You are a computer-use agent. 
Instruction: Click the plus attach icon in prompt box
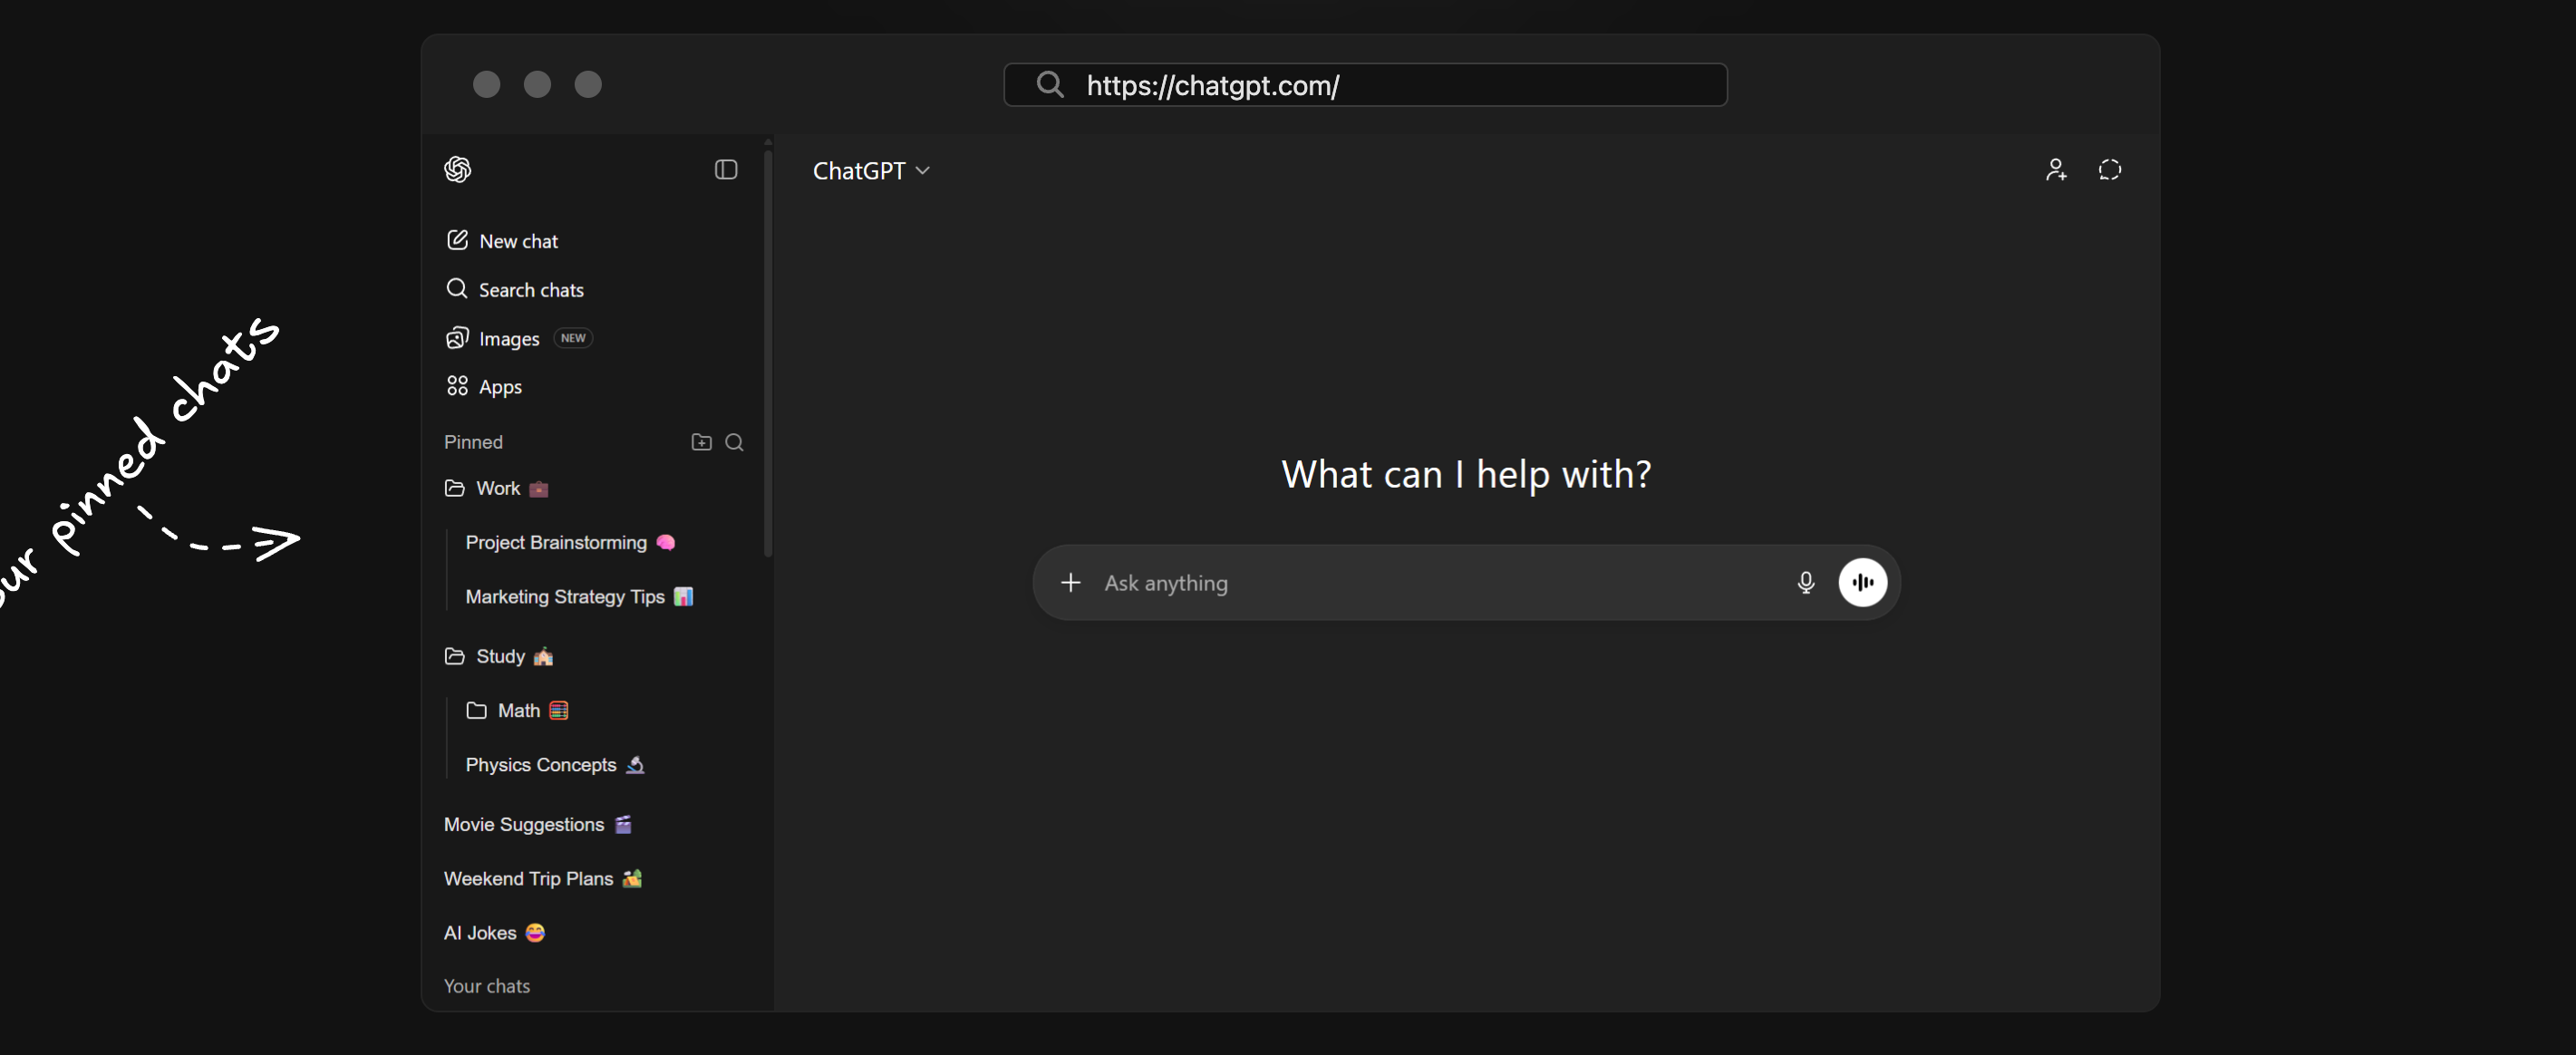click(x=1070, y=582)
